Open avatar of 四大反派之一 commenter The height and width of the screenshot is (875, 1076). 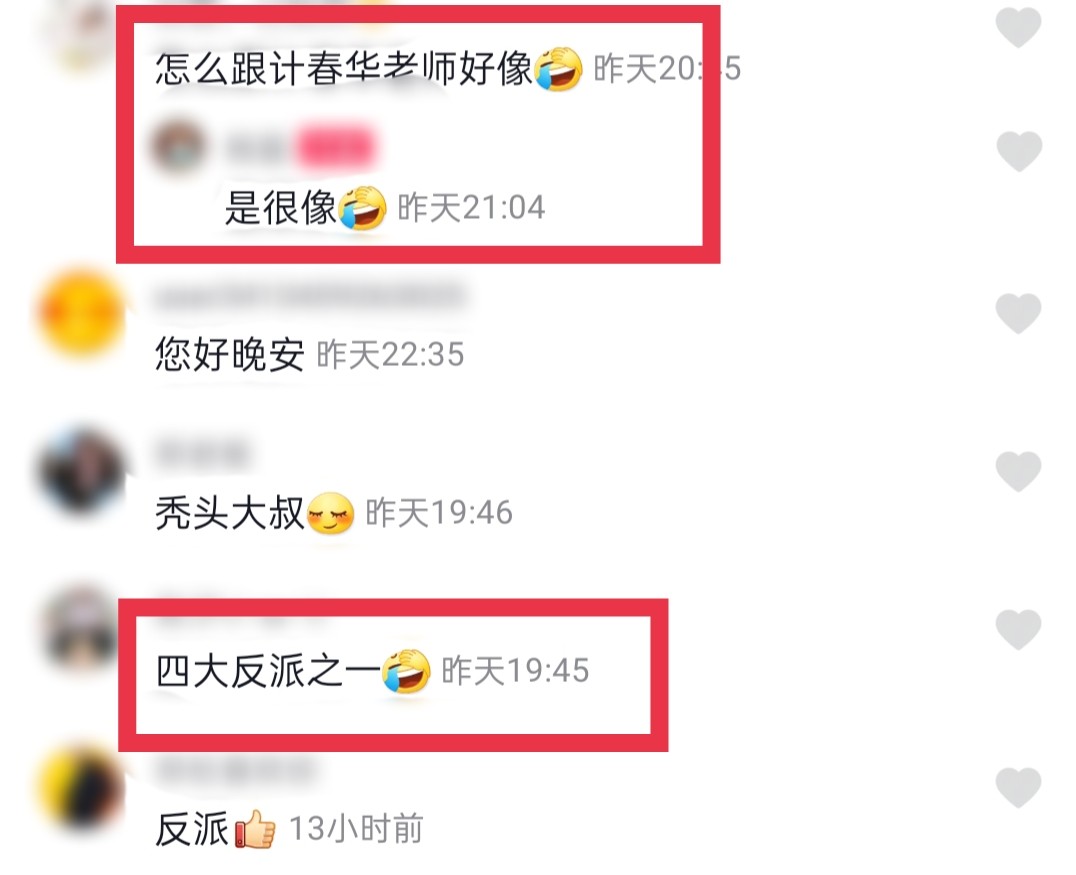81,629
